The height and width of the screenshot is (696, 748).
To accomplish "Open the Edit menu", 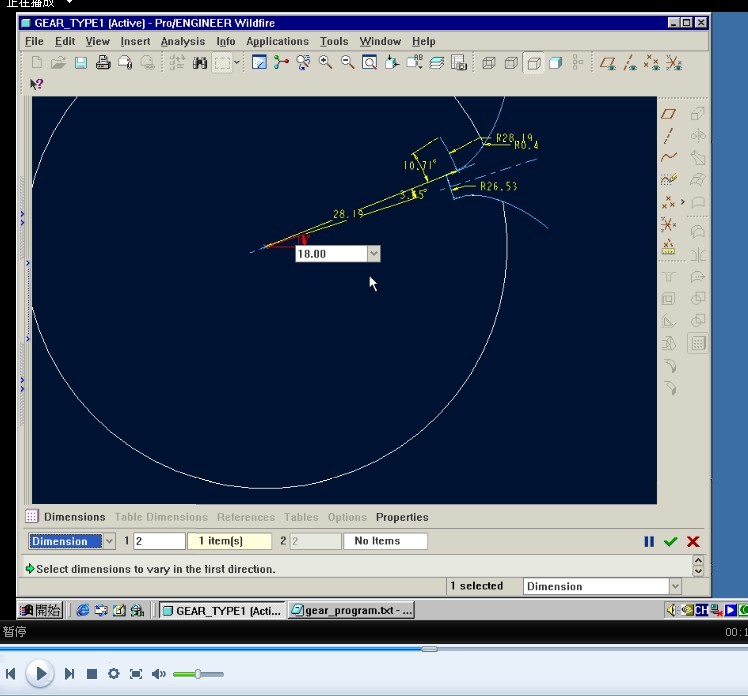I will [x=65, y=42].
